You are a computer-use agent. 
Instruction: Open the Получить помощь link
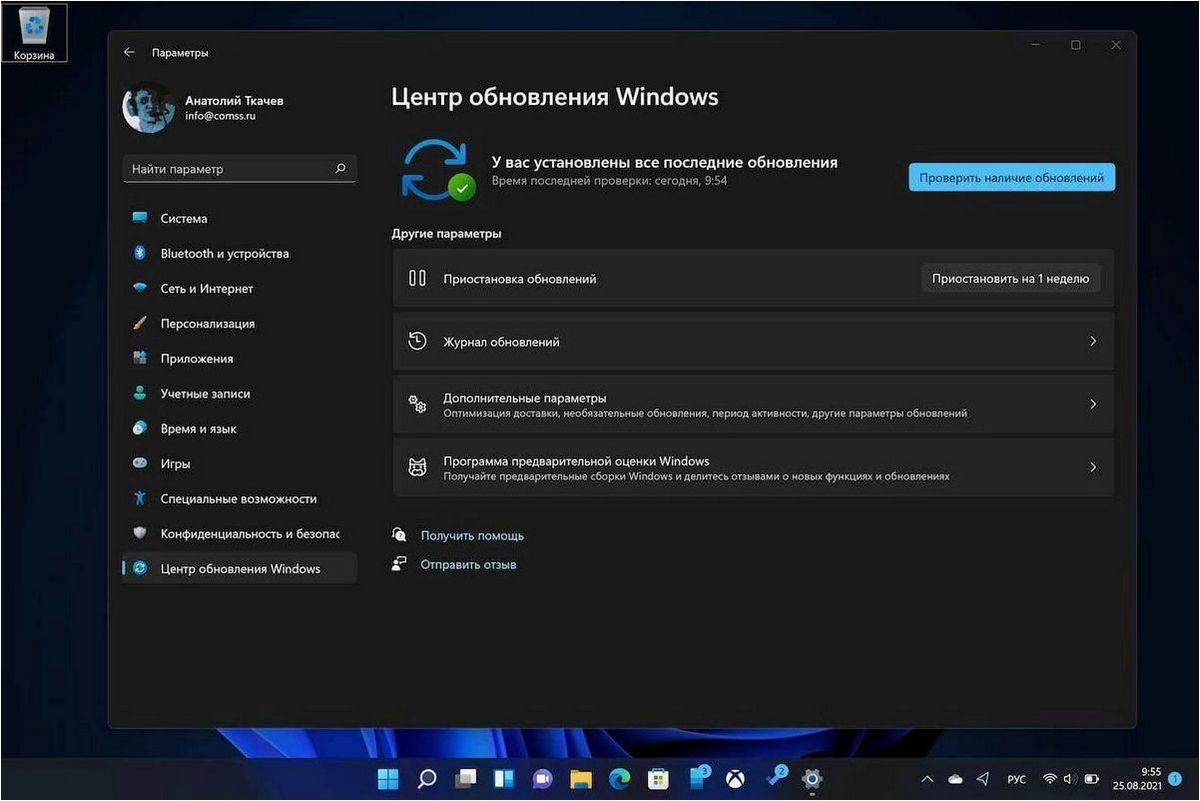point(472,536)
